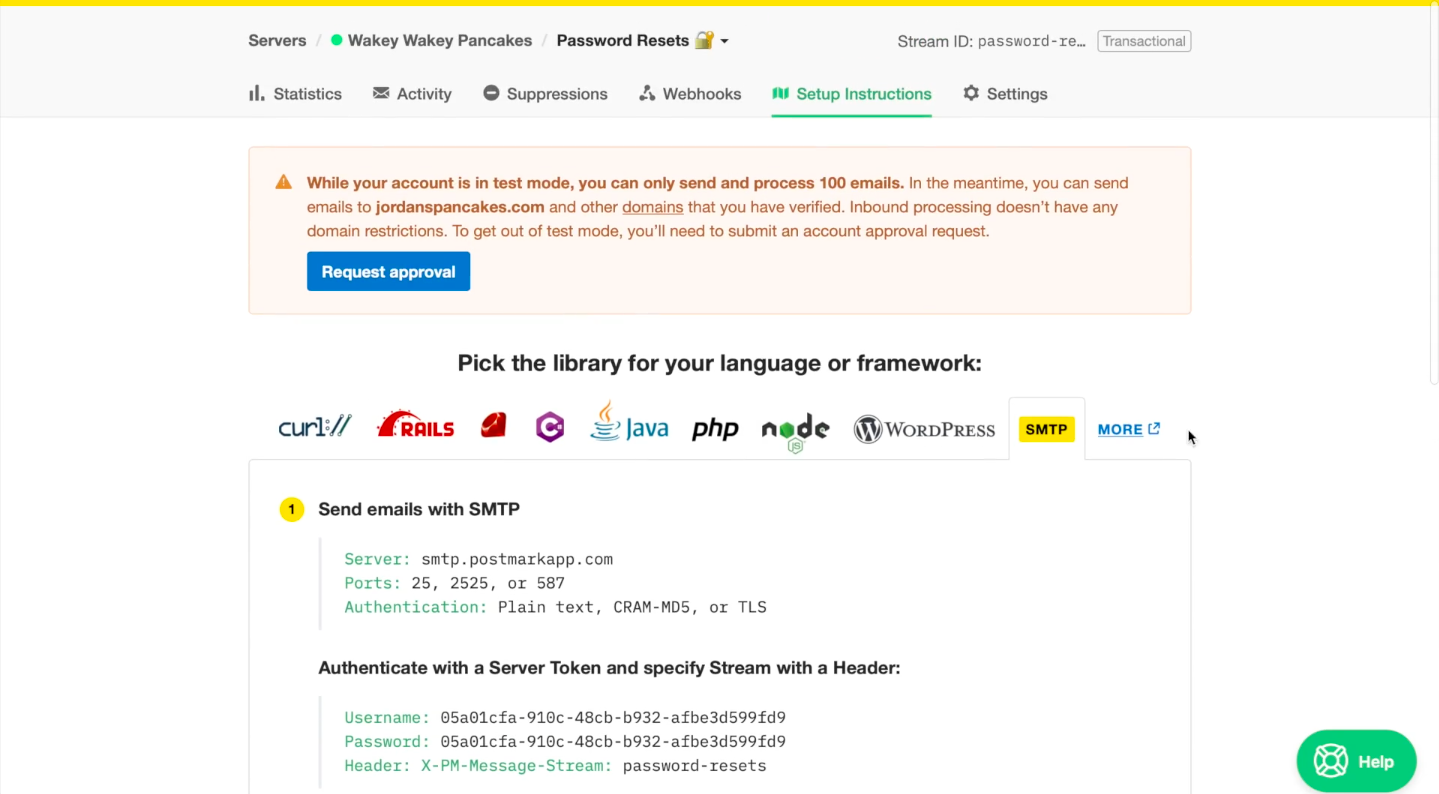Click the Stream ID password-re… value
Screen dimensions: 1439x794
point(1031,41)
